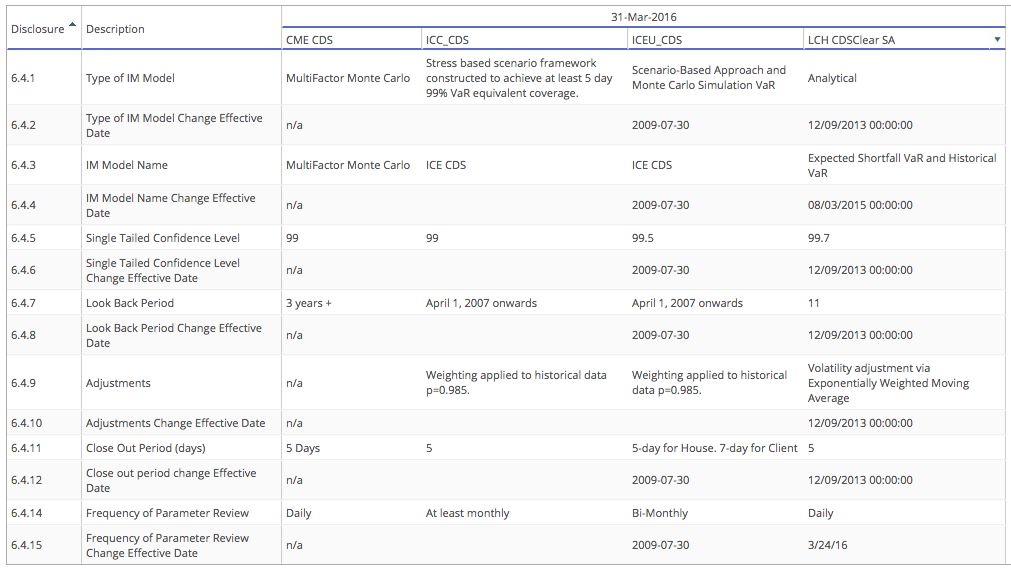The image size is (1011, 569).
Task: Select the '99.5' confidence level value
Action: [643, 238]
